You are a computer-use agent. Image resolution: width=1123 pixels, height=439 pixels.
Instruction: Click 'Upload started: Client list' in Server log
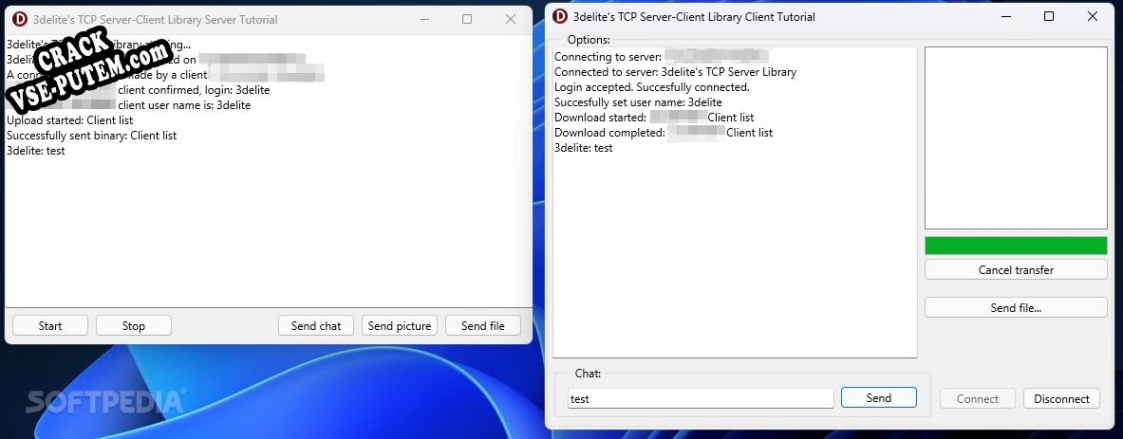(70, 120)
